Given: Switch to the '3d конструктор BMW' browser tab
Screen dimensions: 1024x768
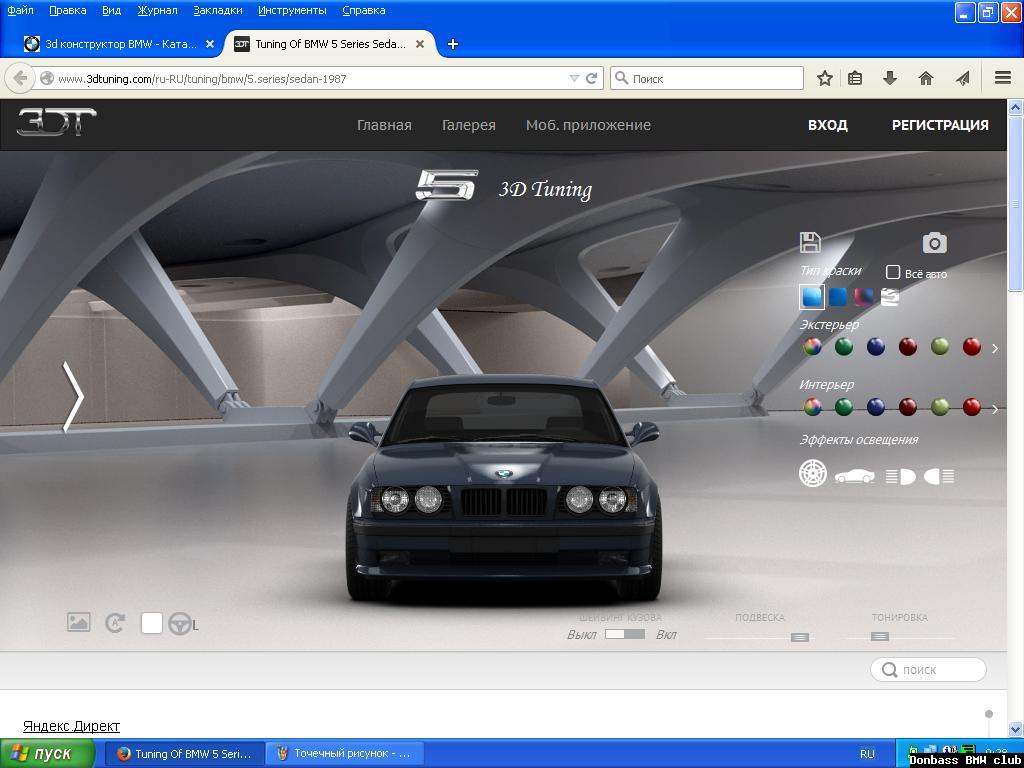Looking at the screenshot, I should point(115,44).
